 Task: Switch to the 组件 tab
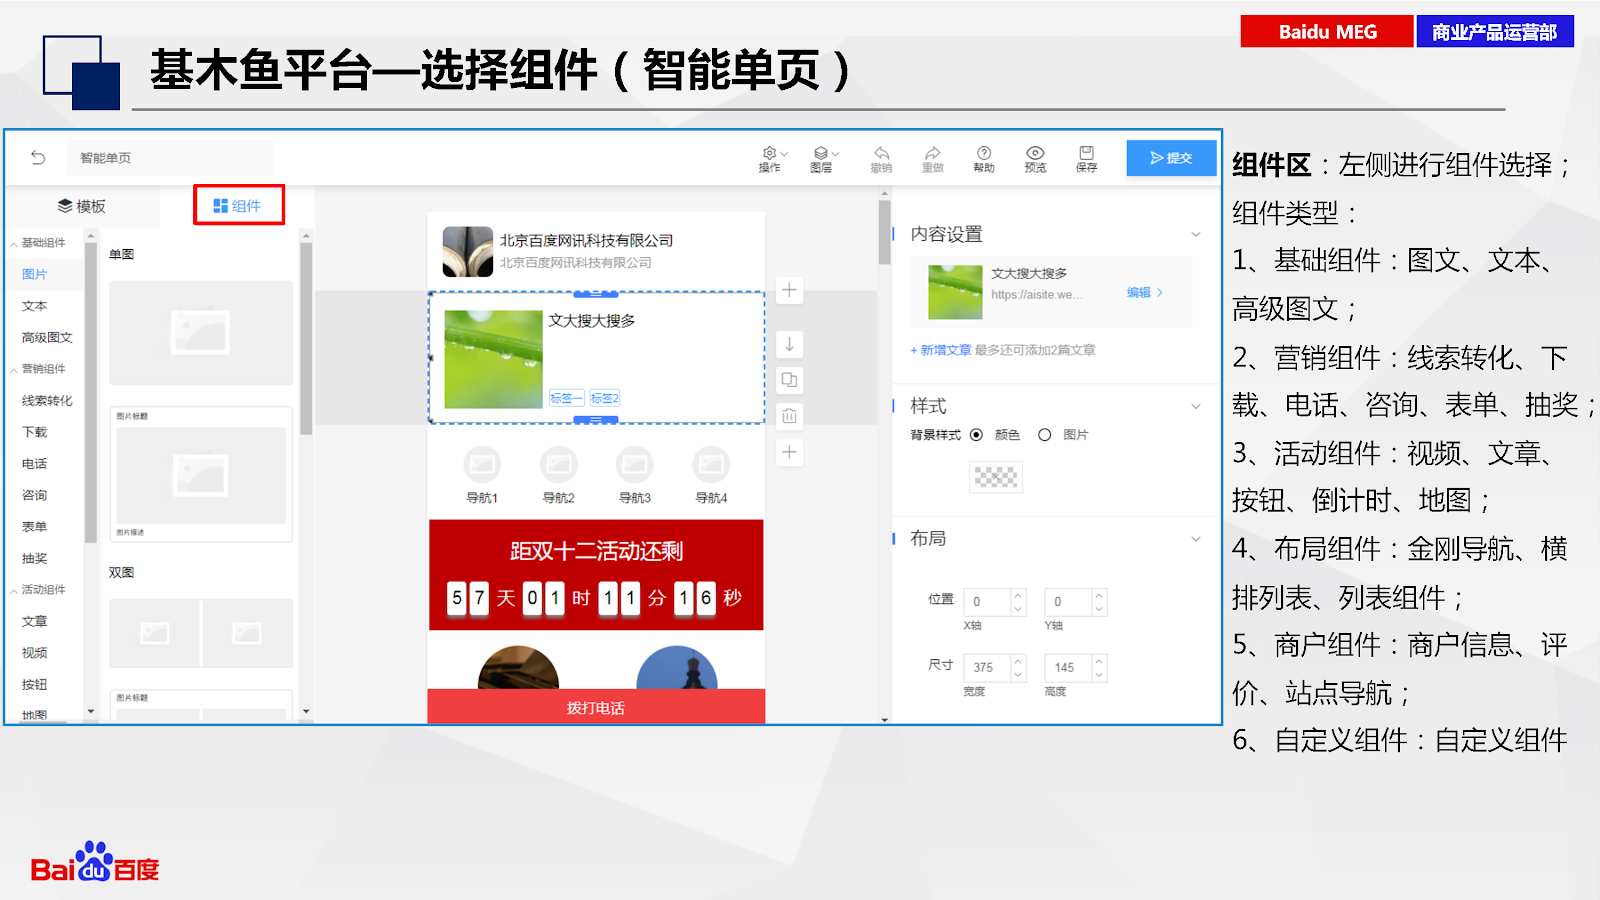pos(238,206)
